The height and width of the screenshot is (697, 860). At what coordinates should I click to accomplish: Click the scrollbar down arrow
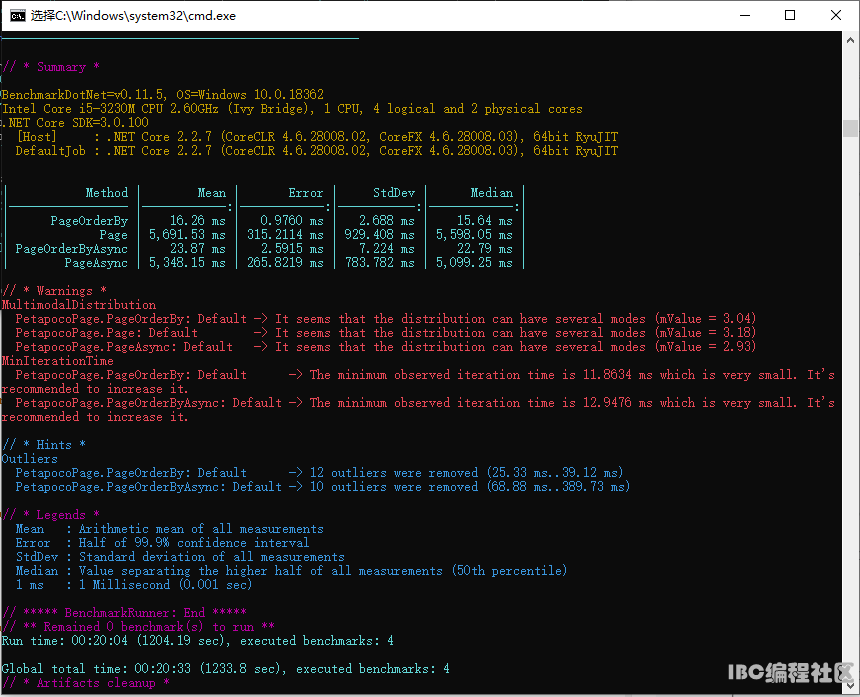click(x=850, y=685)
